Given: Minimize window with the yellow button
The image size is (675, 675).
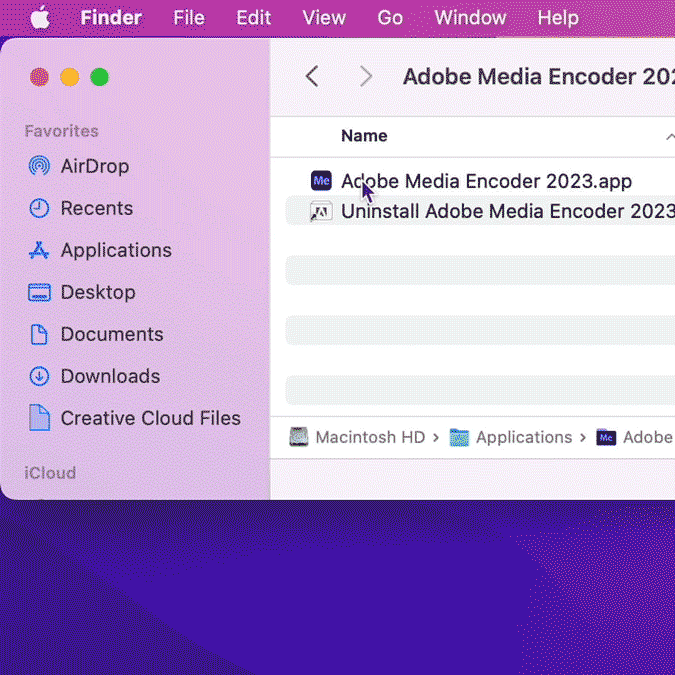Looking at the screenshot, I should [x=70, y=77].
